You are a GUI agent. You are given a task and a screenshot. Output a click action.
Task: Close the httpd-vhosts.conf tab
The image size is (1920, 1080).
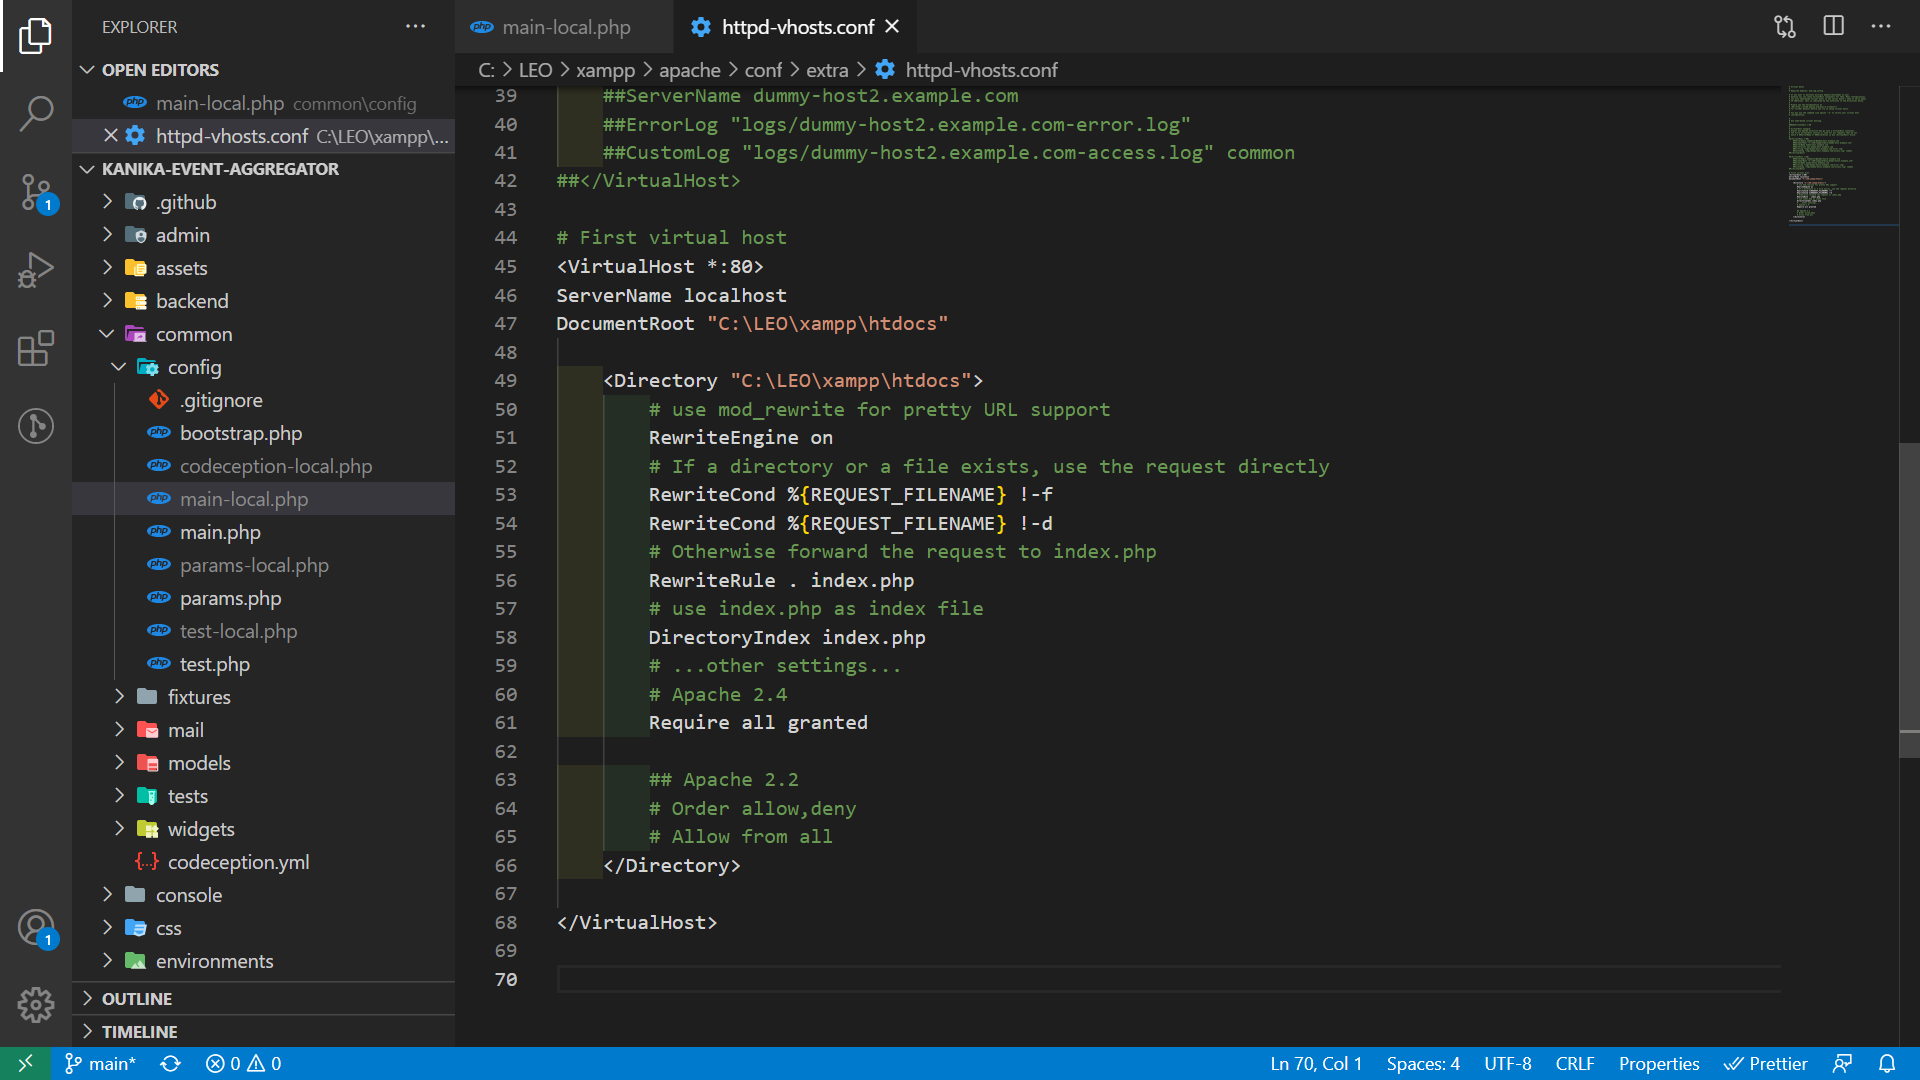coord(892,27)
